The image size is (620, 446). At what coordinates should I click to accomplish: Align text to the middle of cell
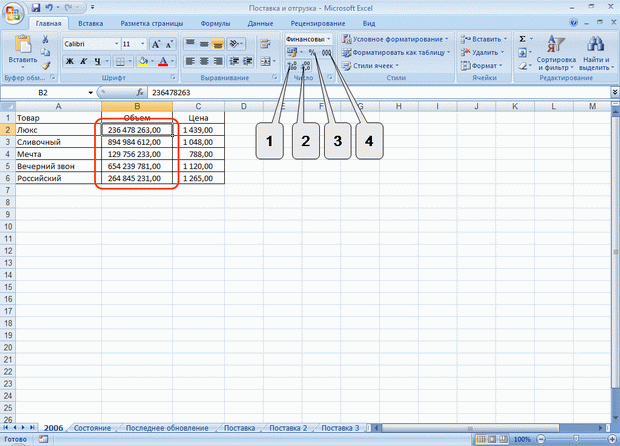[204, 43]
